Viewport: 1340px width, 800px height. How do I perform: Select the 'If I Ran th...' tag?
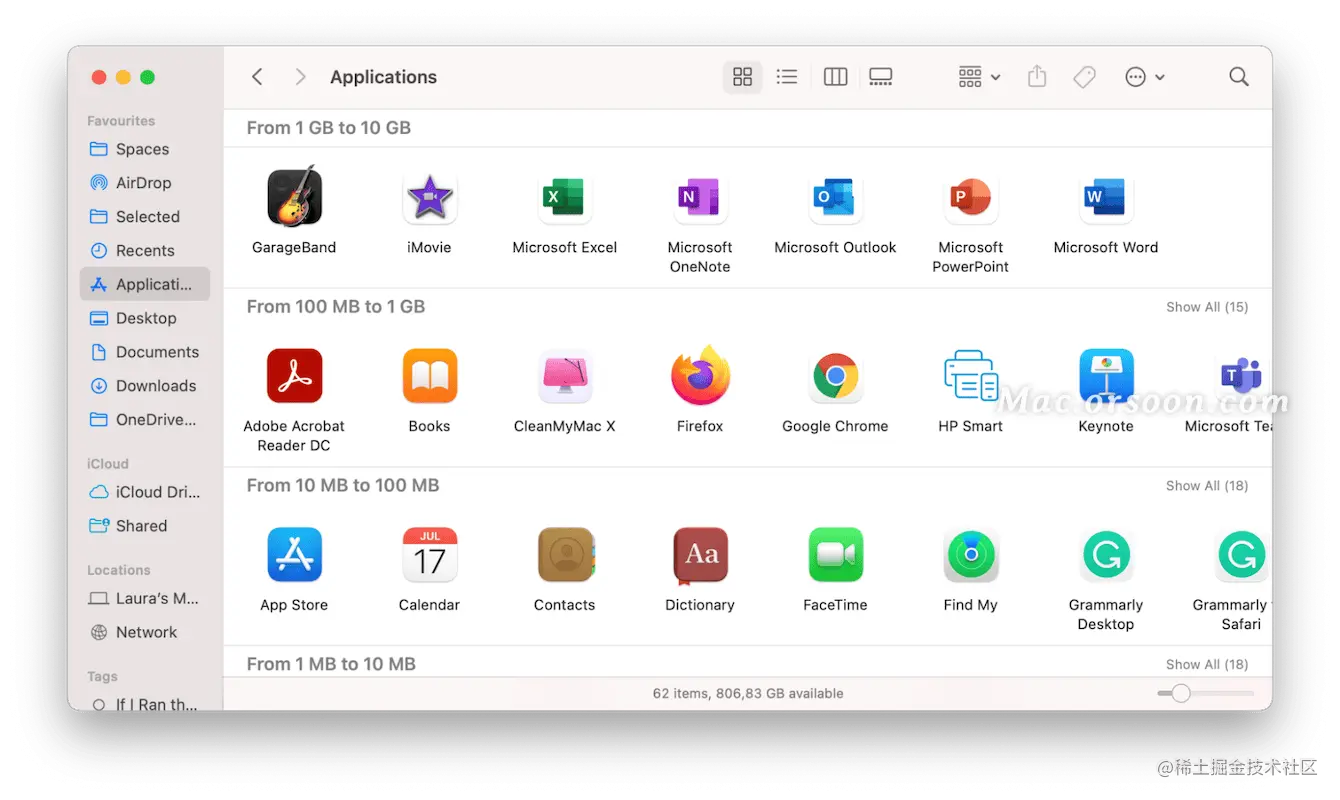pos(145,703)
